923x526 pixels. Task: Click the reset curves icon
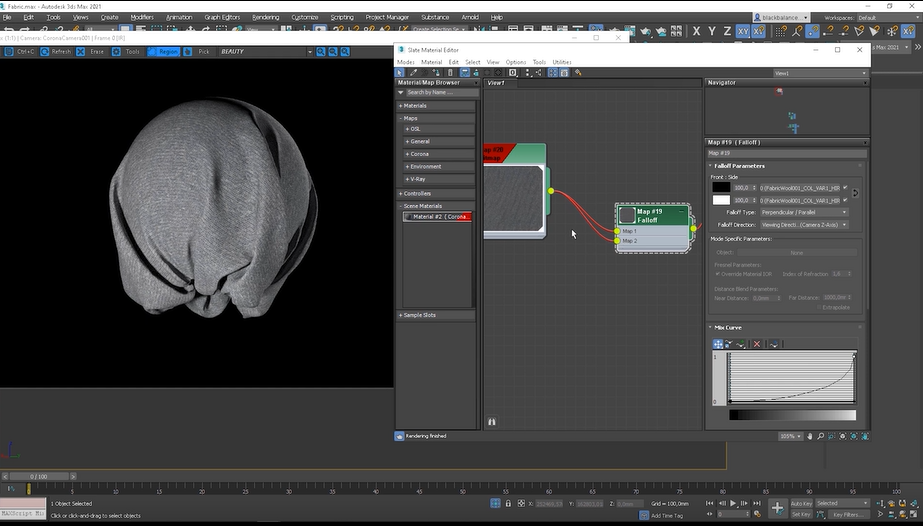773,344
